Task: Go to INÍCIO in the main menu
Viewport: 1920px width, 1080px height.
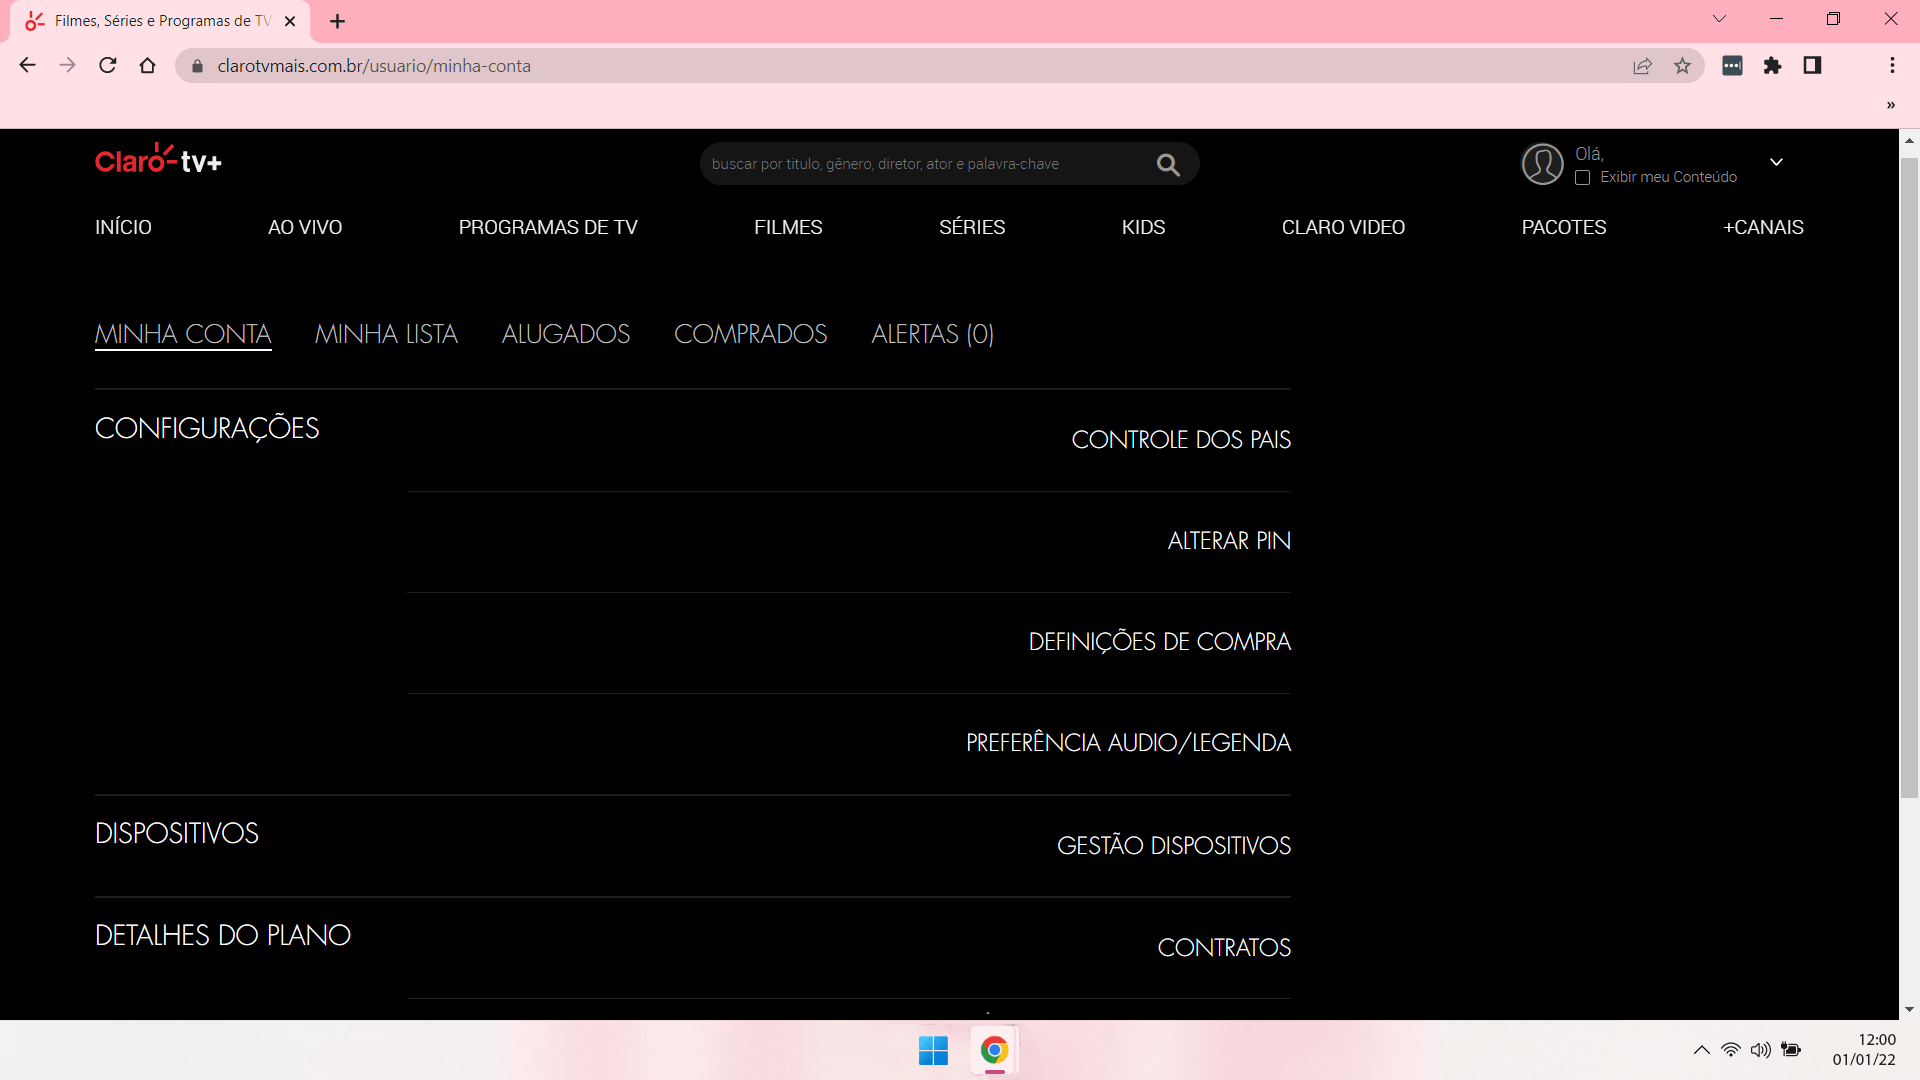Action: click(x=123, y=228)
